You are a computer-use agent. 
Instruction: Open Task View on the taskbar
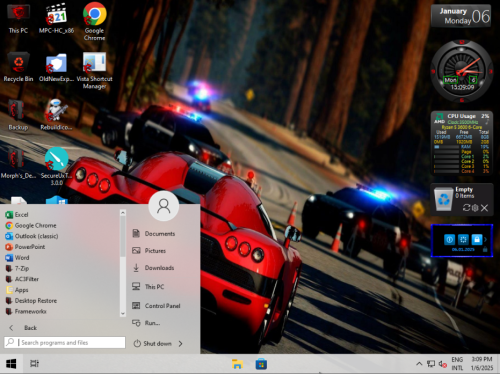point(34,364)
